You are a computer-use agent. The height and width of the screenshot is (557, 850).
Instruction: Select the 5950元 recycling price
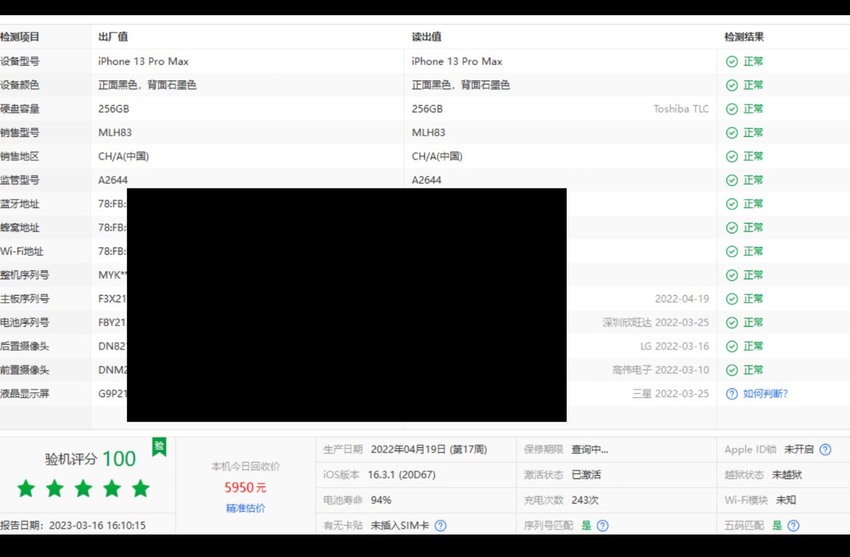point(246,488)
